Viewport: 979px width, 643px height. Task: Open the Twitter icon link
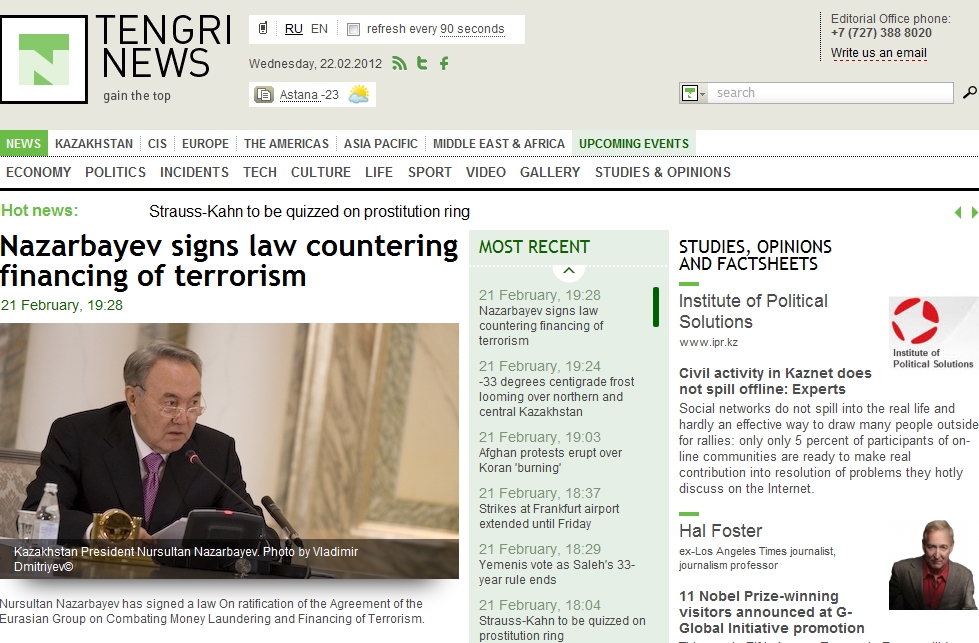pyautogui.click(x=422, y=63)
